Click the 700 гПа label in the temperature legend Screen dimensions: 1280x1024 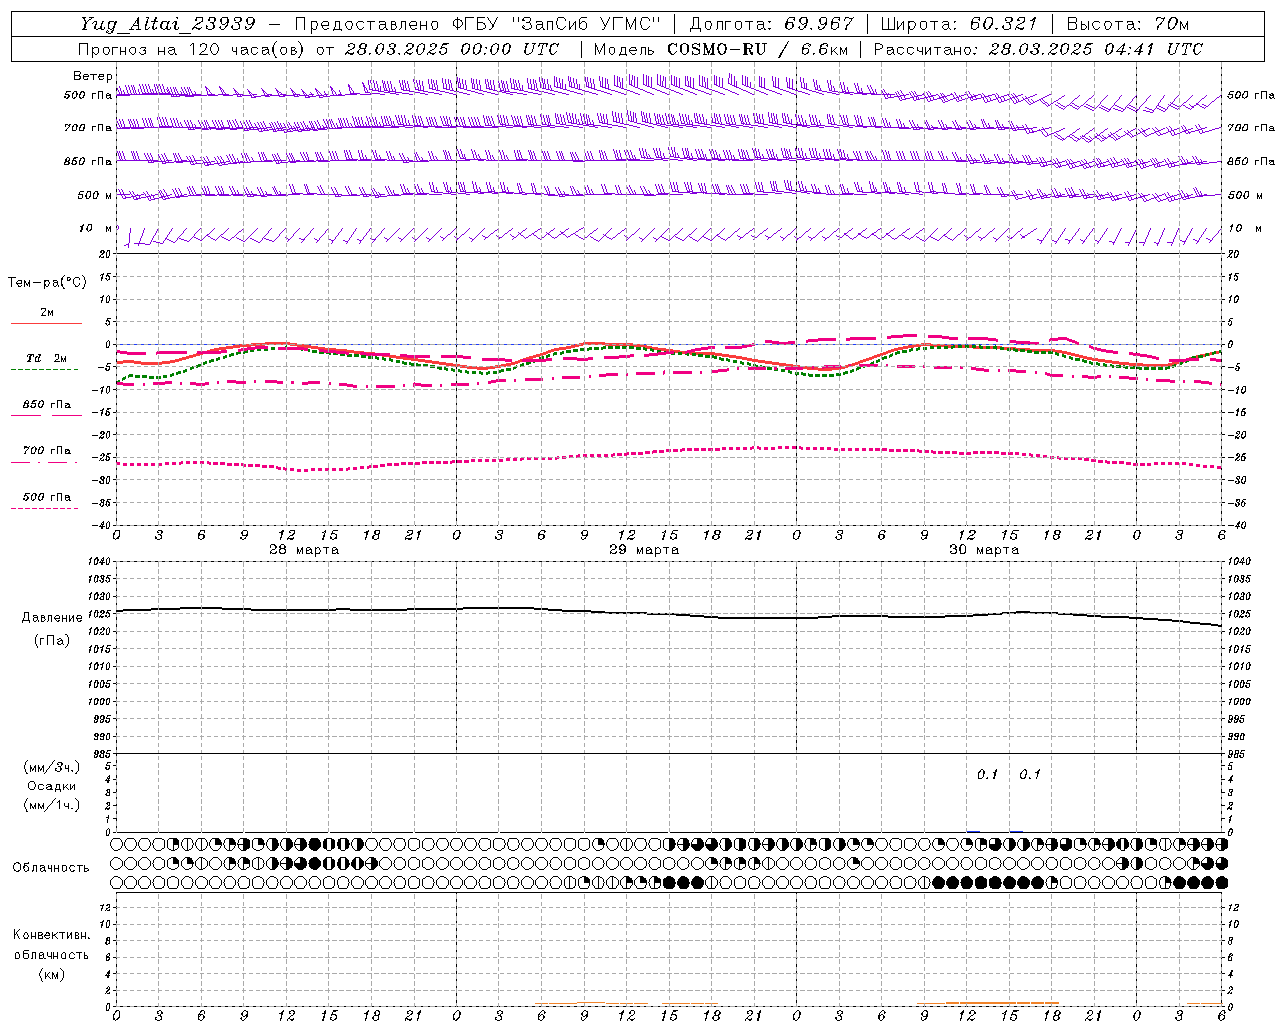click(x=47, y=451)
